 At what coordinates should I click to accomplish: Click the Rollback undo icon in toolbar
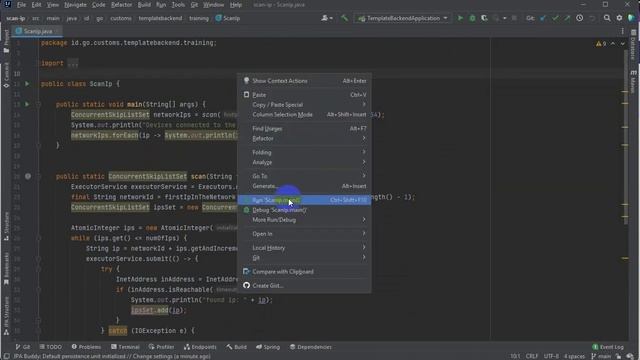coord(592,18)
